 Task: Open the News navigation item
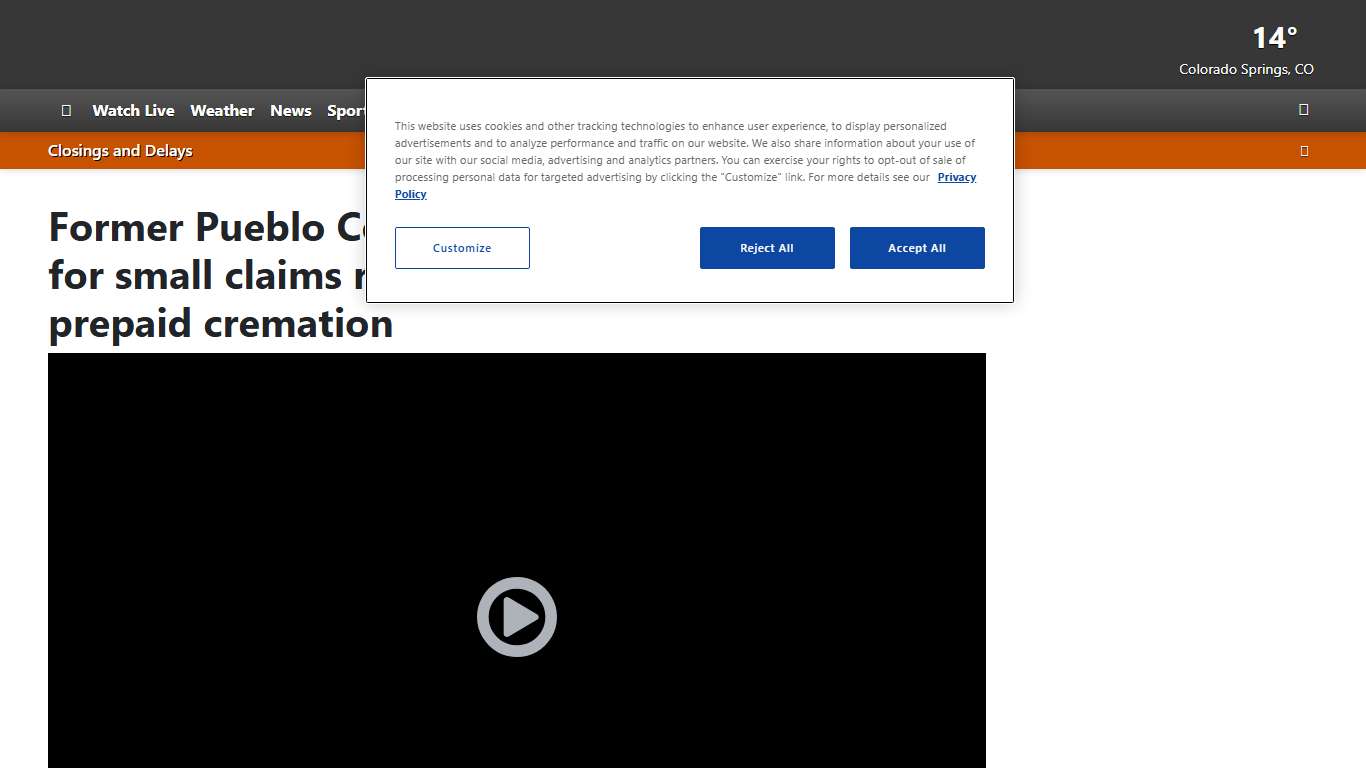click(x=290, y=111)
